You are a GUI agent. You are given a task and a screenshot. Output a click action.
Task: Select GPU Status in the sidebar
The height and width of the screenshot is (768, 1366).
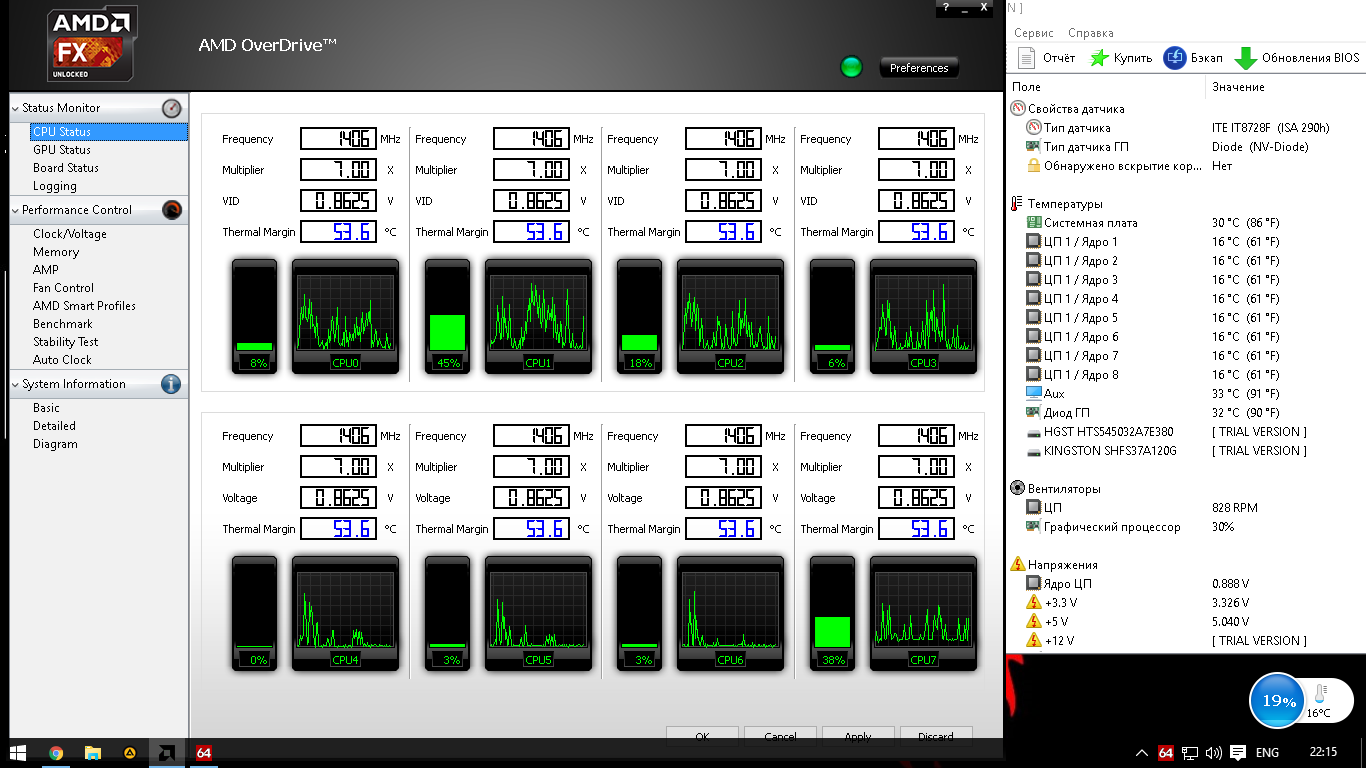pyautogui.click(x=62, y=150)
